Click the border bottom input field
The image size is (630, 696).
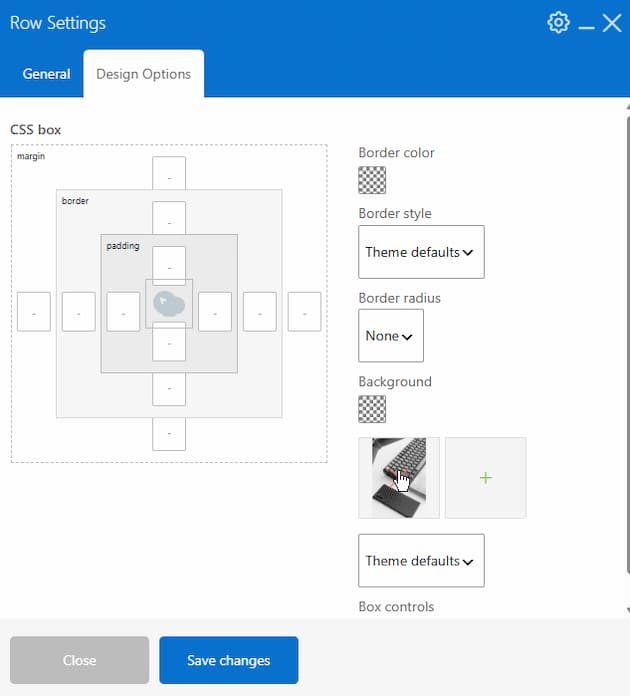[169, 389]
